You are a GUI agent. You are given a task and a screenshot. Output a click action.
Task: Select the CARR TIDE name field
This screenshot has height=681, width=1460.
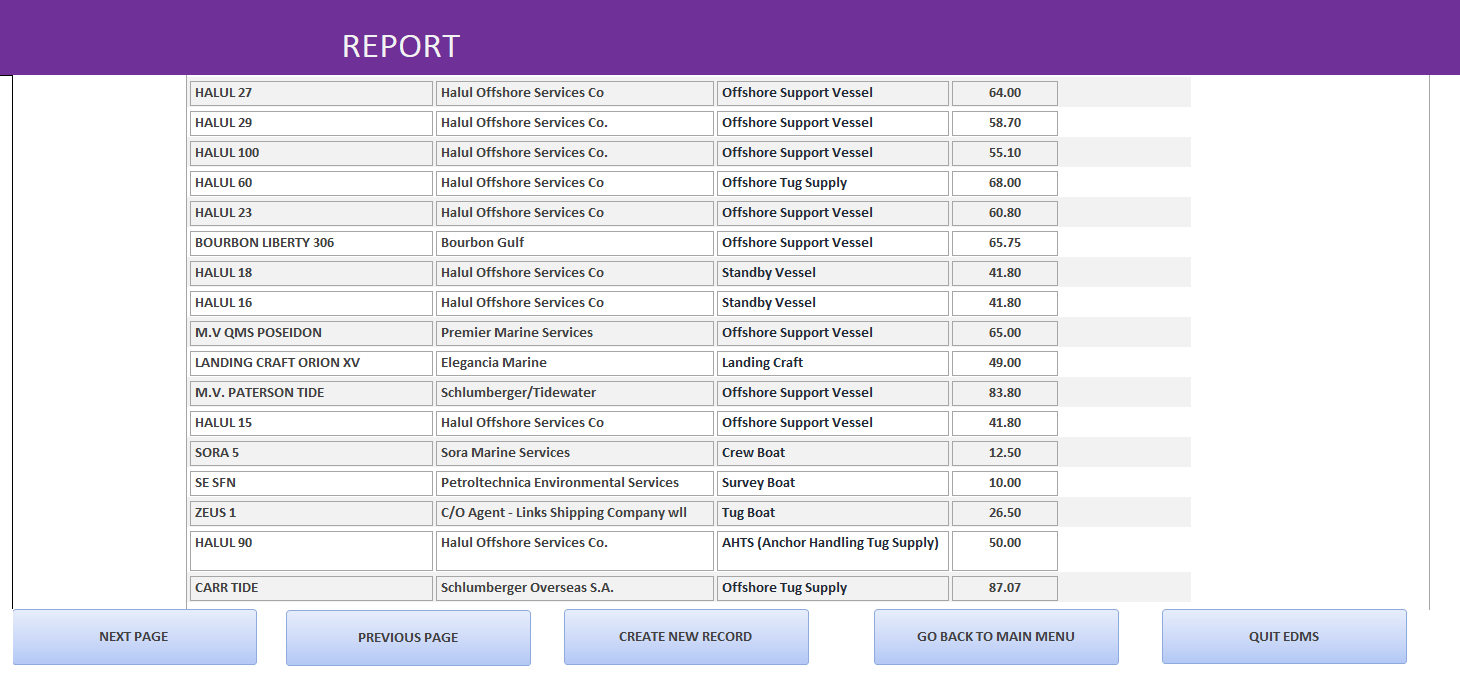[311, 588]
